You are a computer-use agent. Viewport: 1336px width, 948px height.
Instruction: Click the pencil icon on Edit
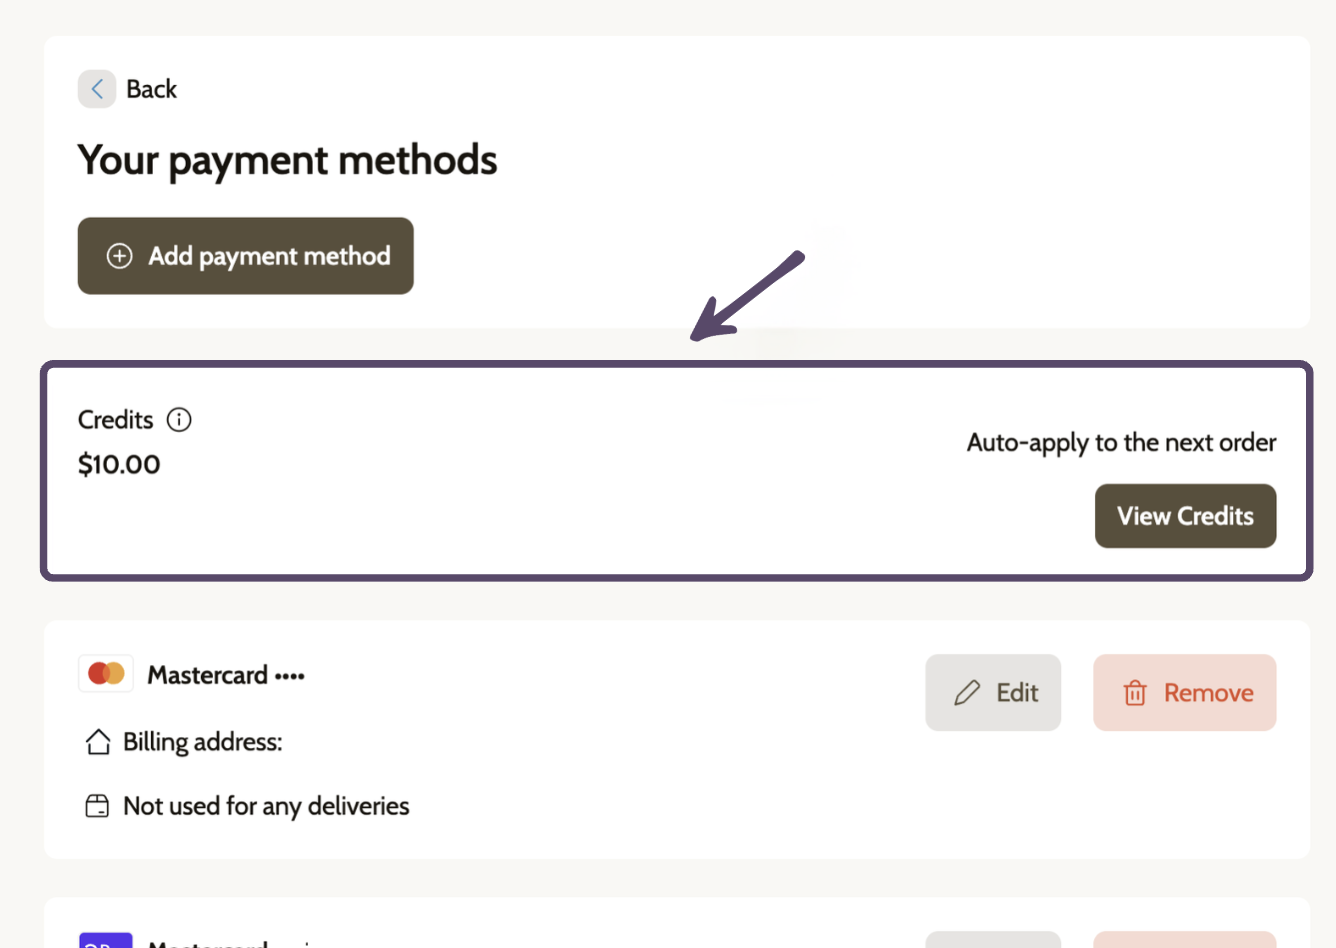point(967,693)
